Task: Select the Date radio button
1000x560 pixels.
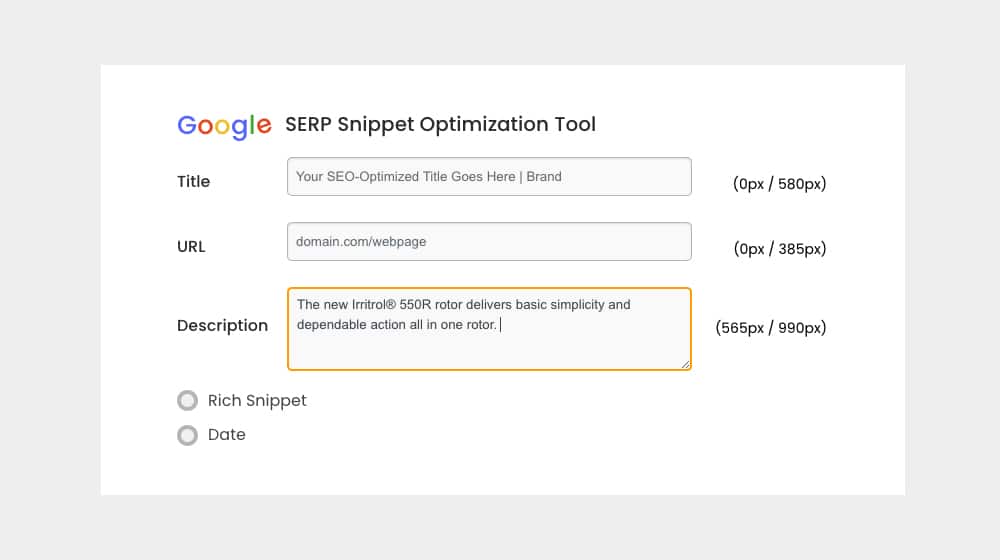Action: pos(188,435)
